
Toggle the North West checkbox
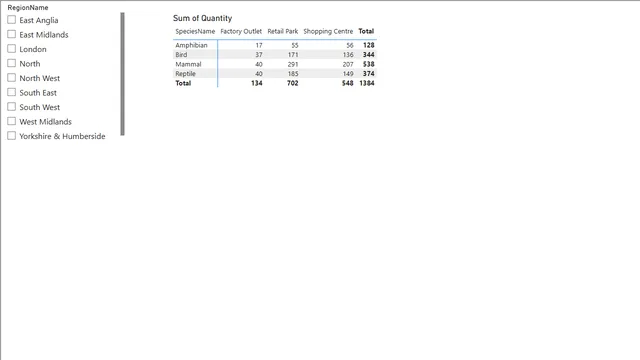coord(11,78)
